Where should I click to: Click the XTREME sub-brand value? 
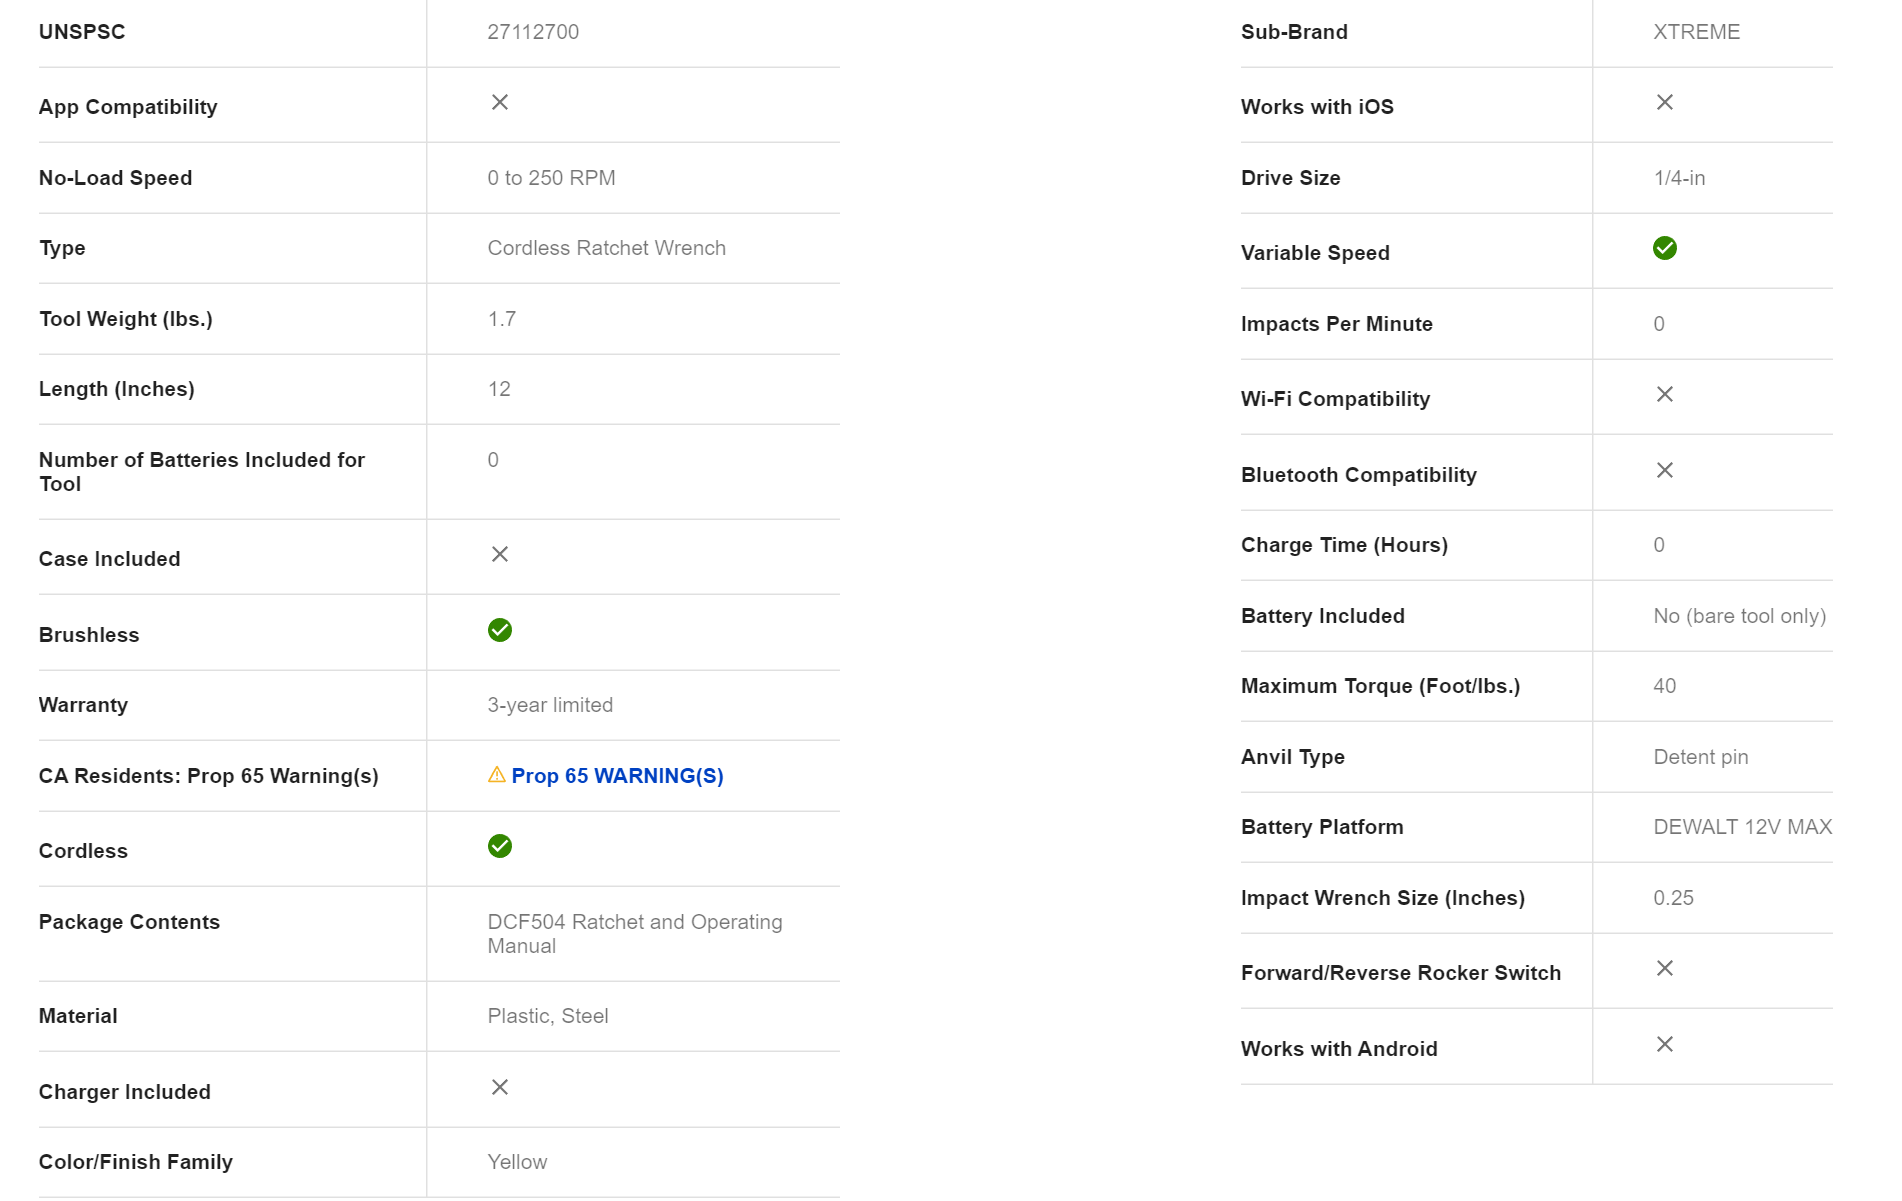pos(1696,32)
